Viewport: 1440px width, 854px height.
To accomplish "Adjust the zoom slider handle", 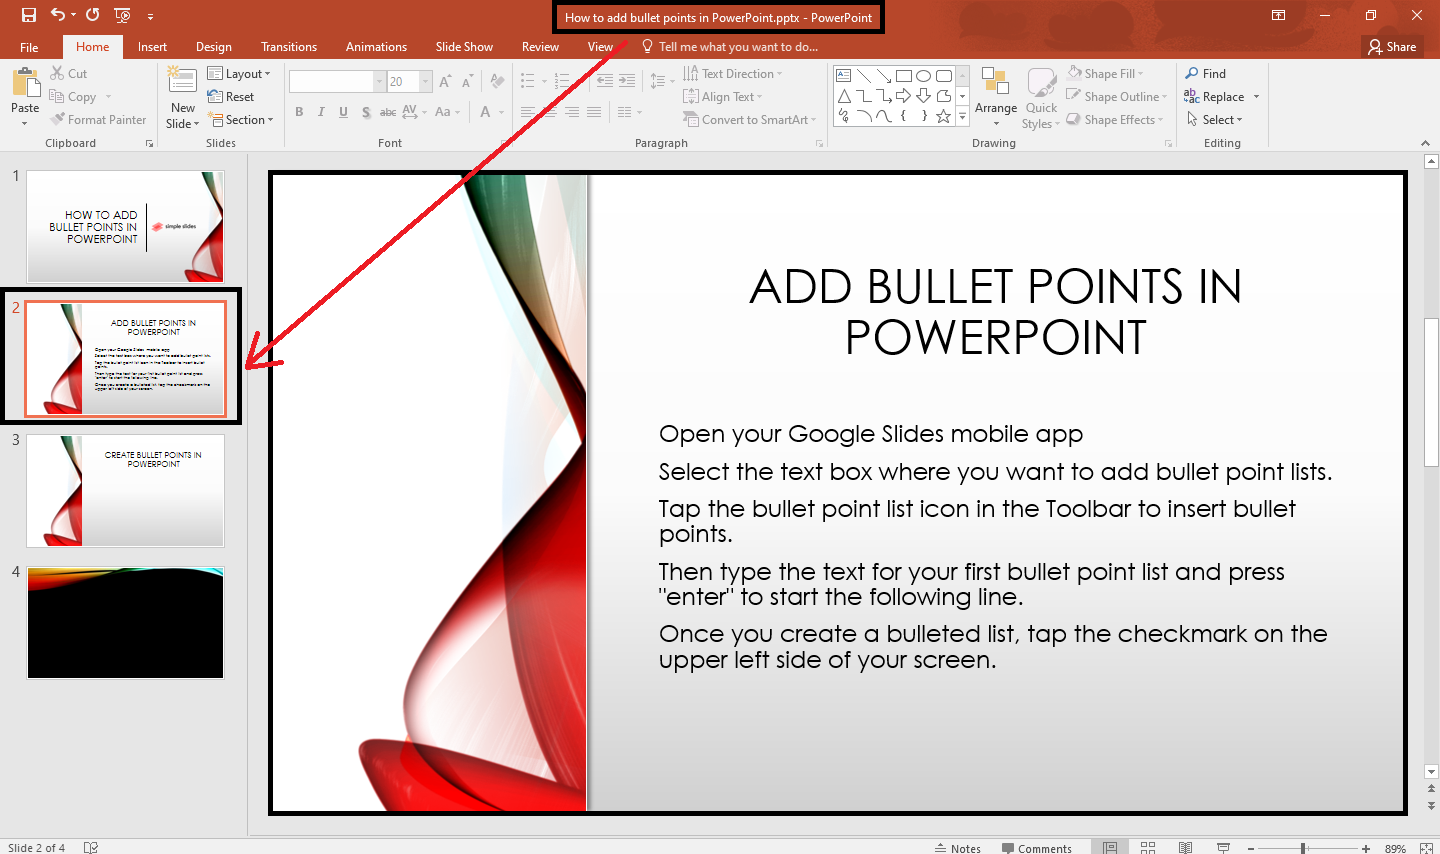I will click(x=1303, y=848).
